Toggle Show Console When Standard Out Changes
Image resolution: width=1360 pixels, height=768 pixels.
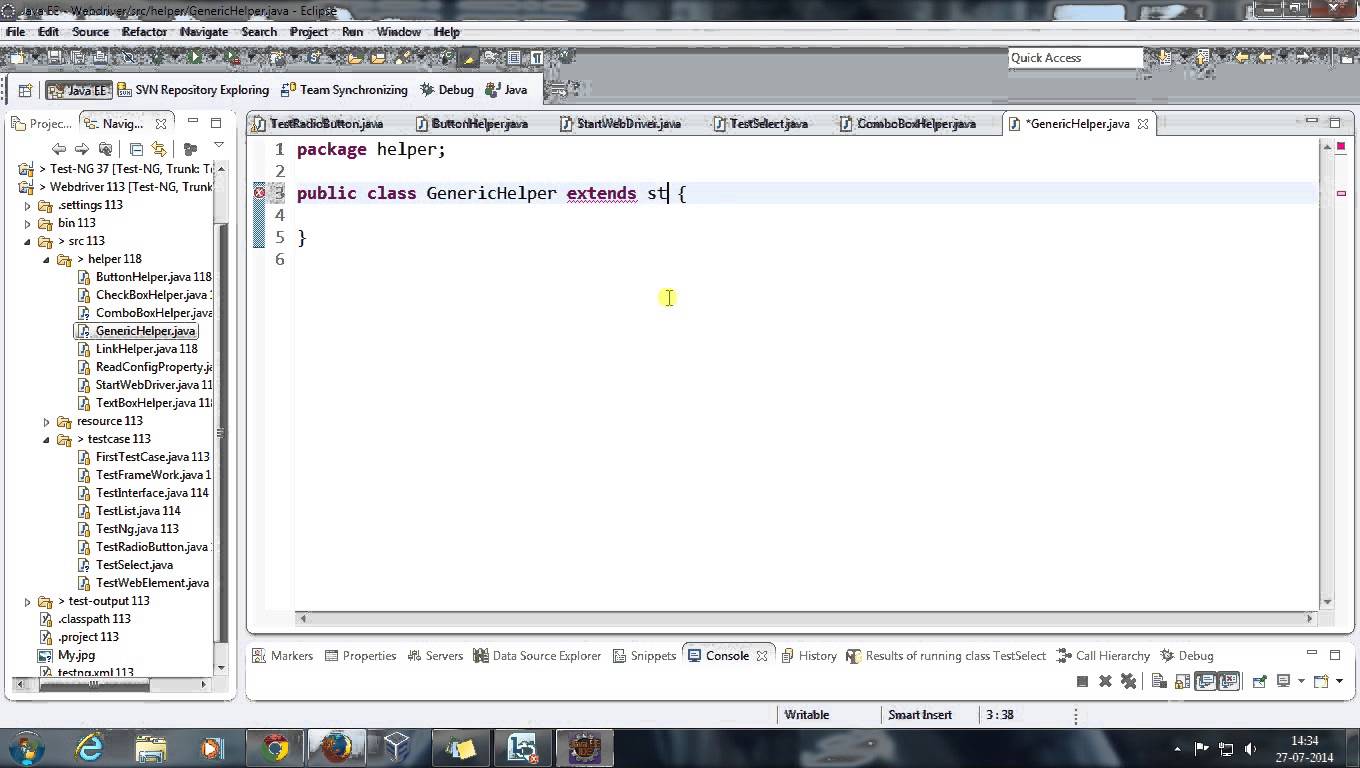click(1203, 680)
